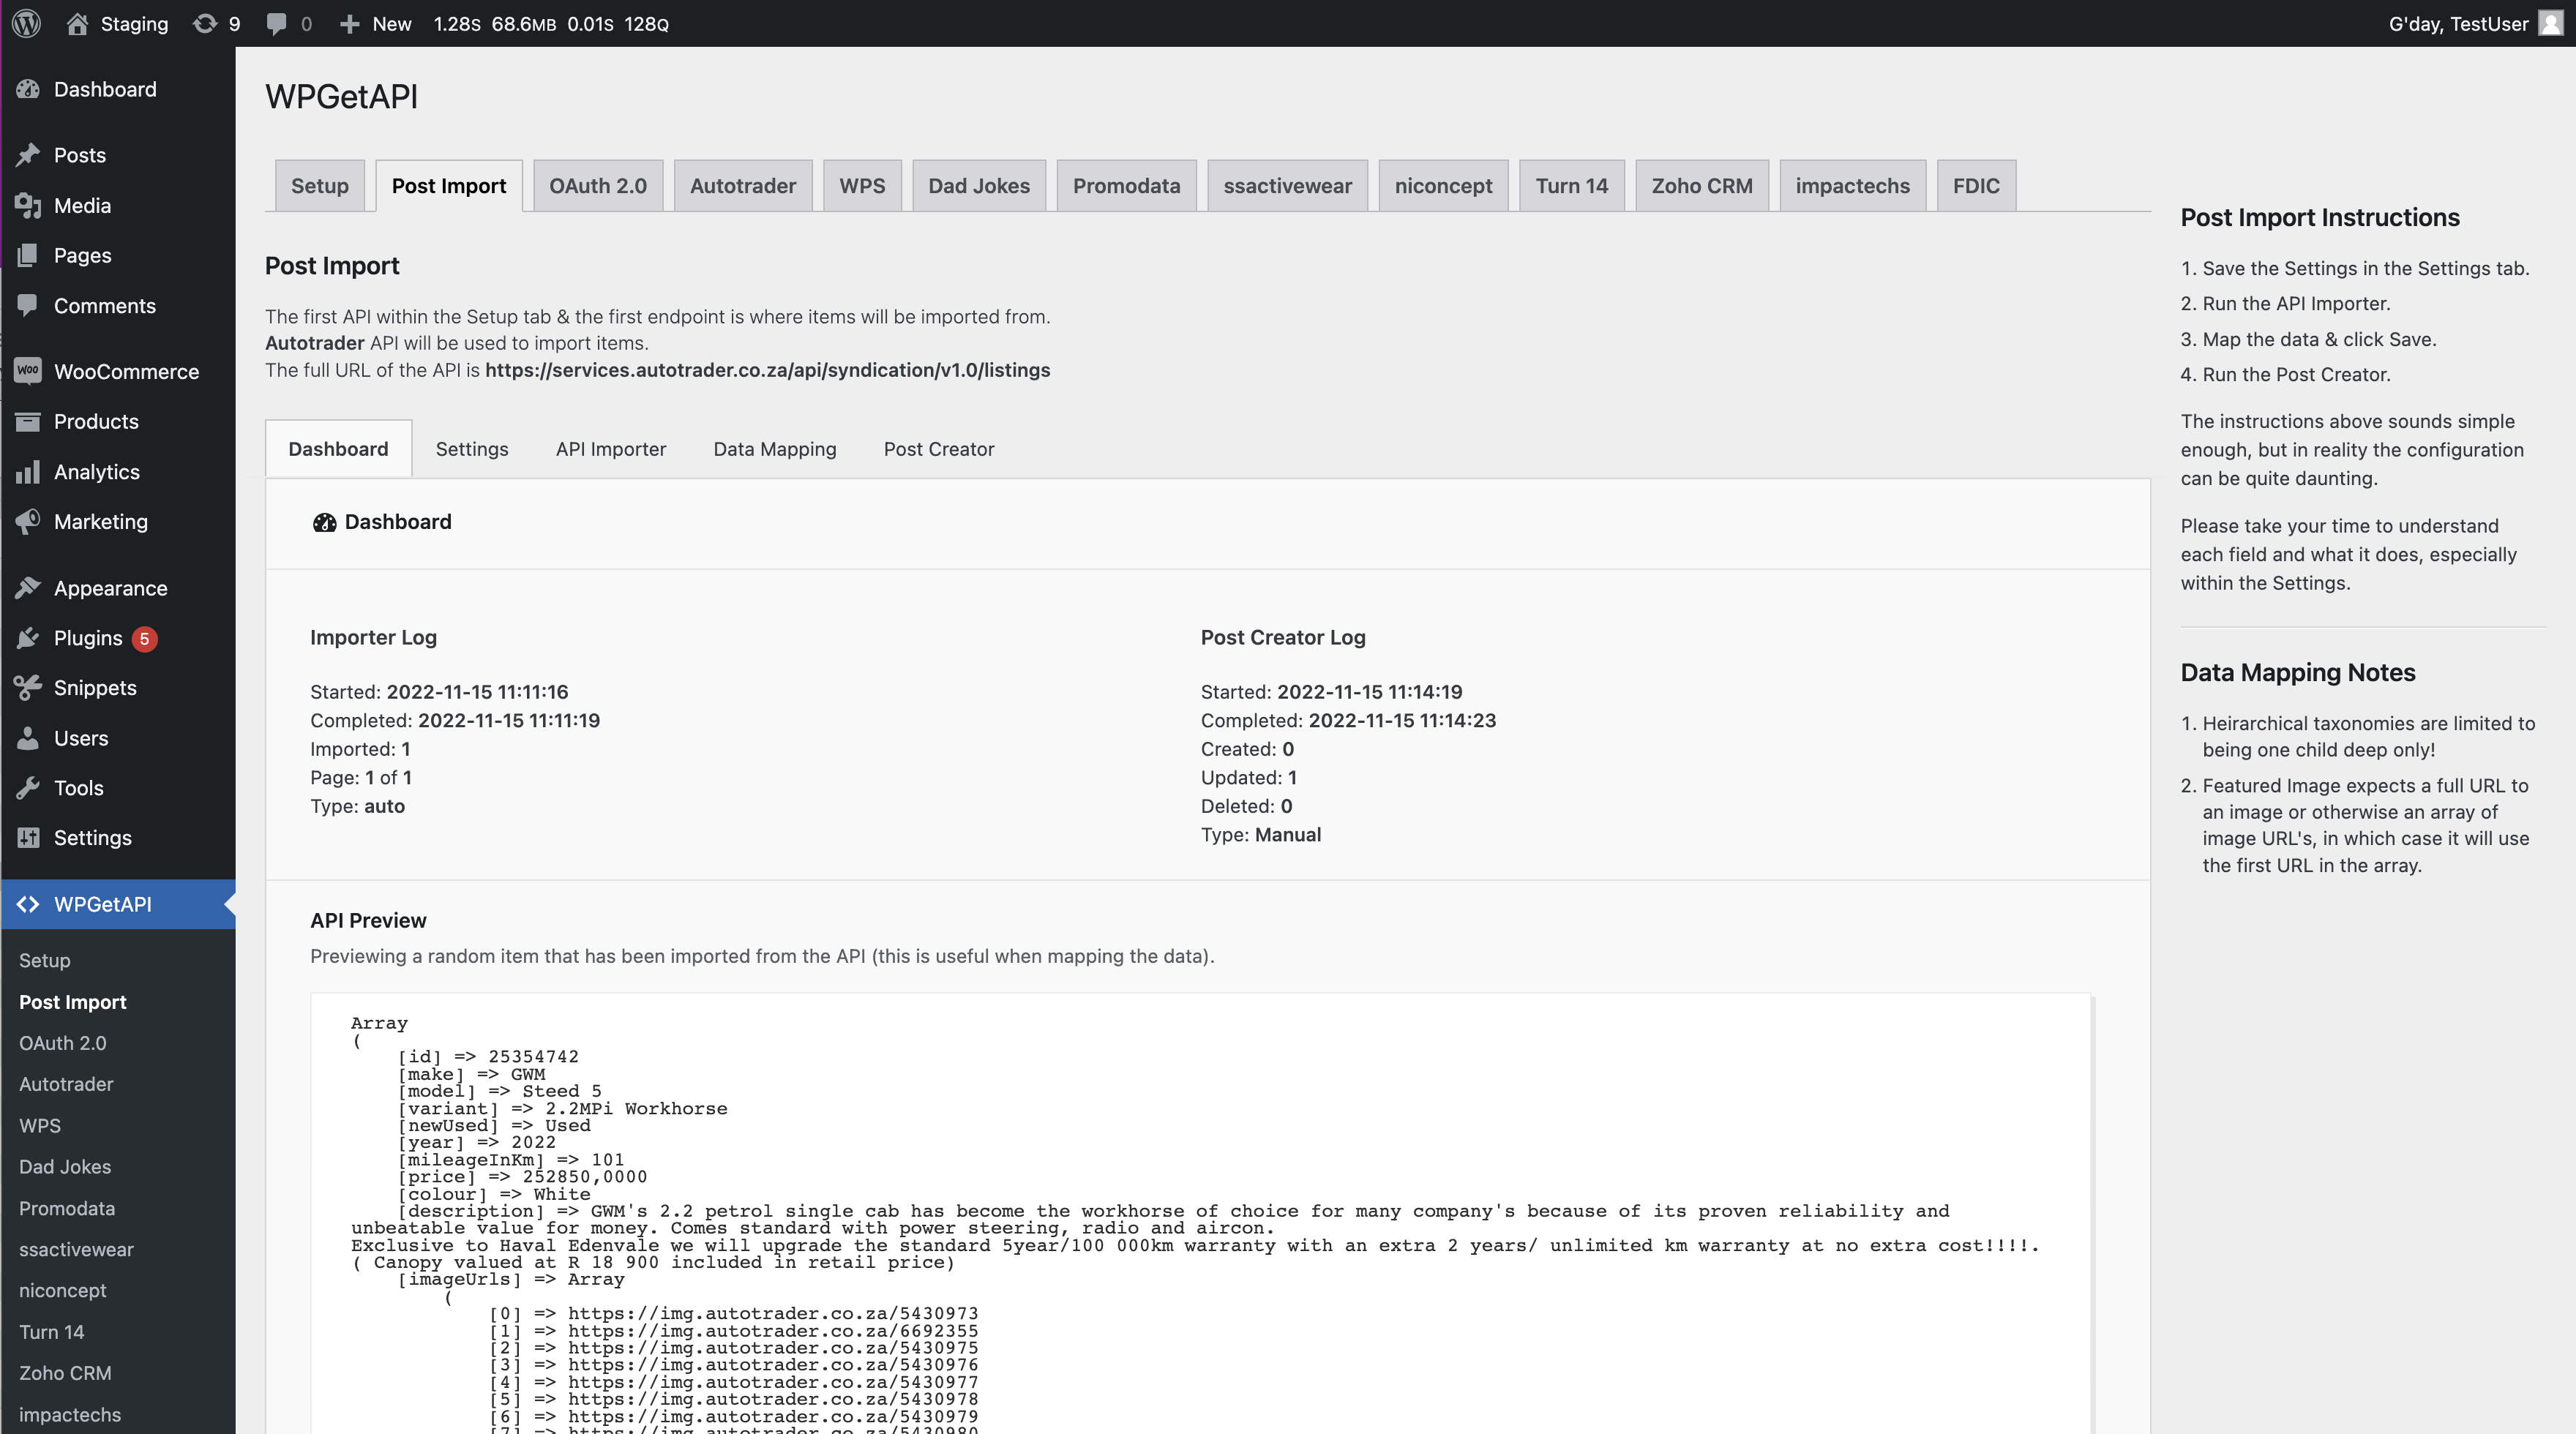Open the Post Creator sub-tab
Viewport: 2576px width, 1434px height.
tap(939, 449)
